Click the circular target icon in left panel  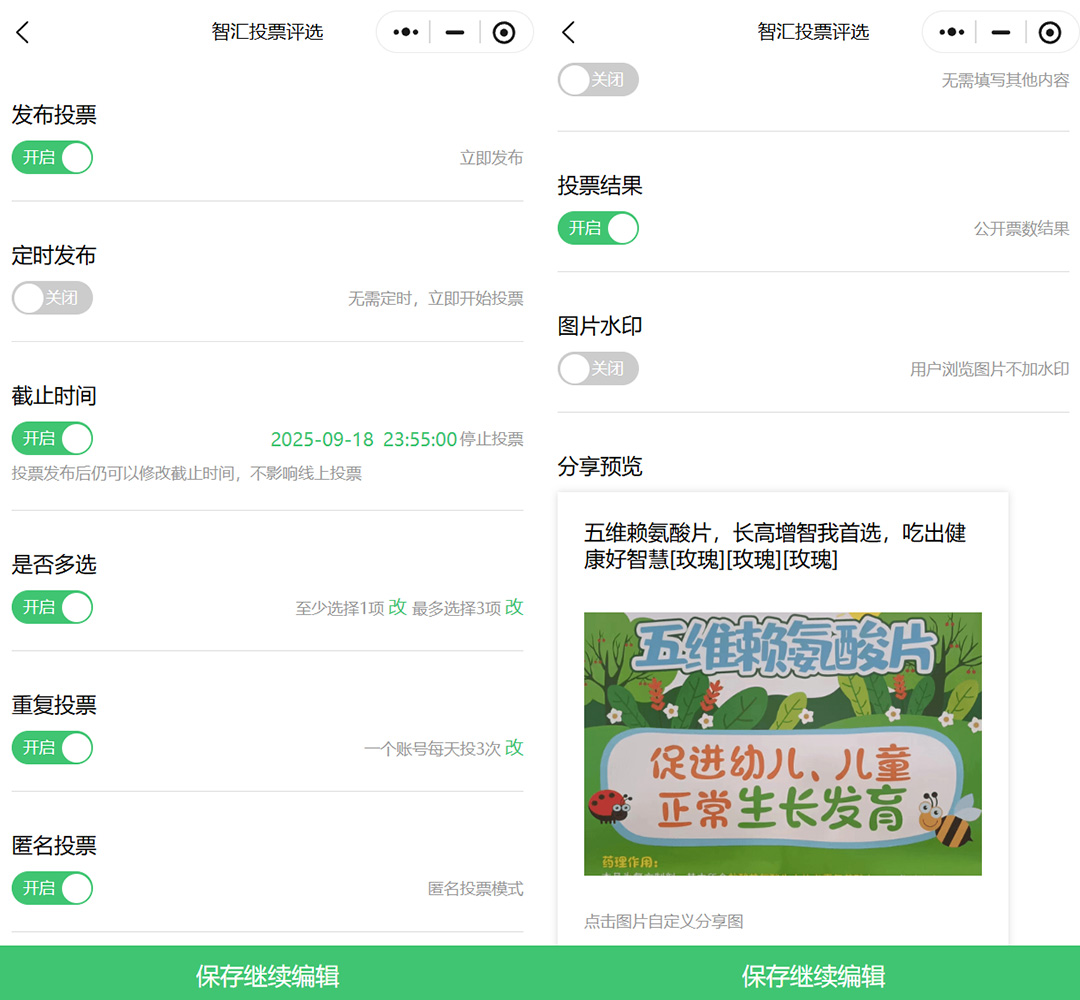point(504,32)
